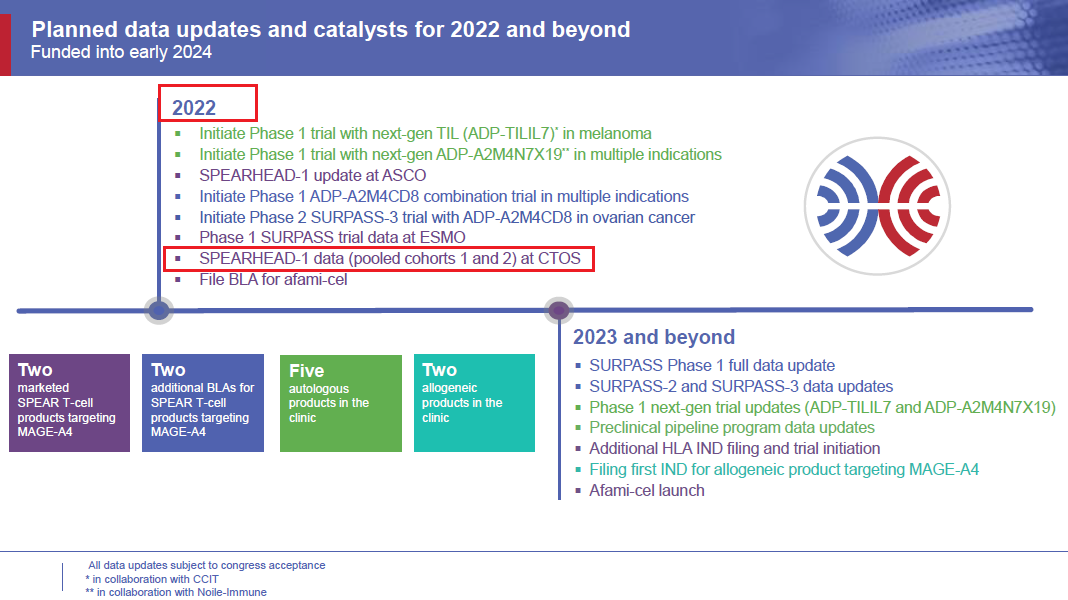
Task: Click 'Afami-cel launch' bullet item
Action: (x=646, y=490)
